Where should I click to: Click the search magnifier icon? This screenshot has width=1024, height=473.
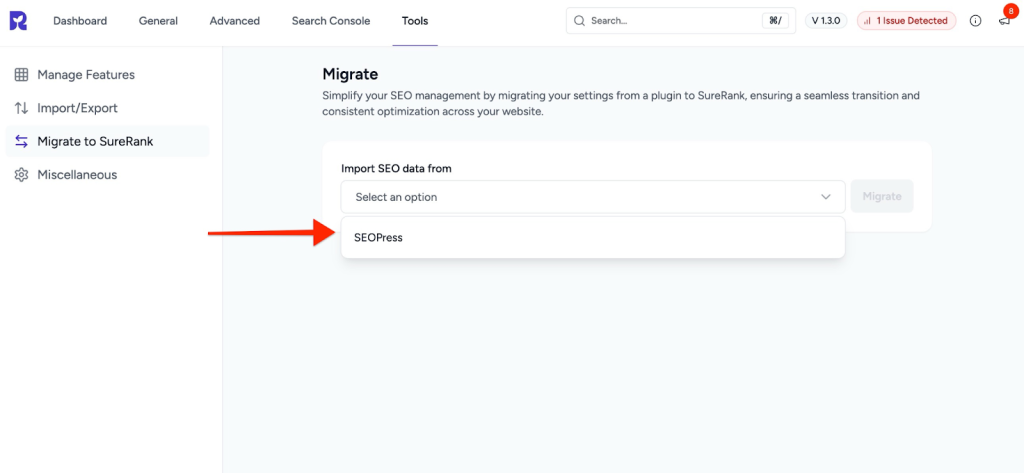click(x=579, y=21)
